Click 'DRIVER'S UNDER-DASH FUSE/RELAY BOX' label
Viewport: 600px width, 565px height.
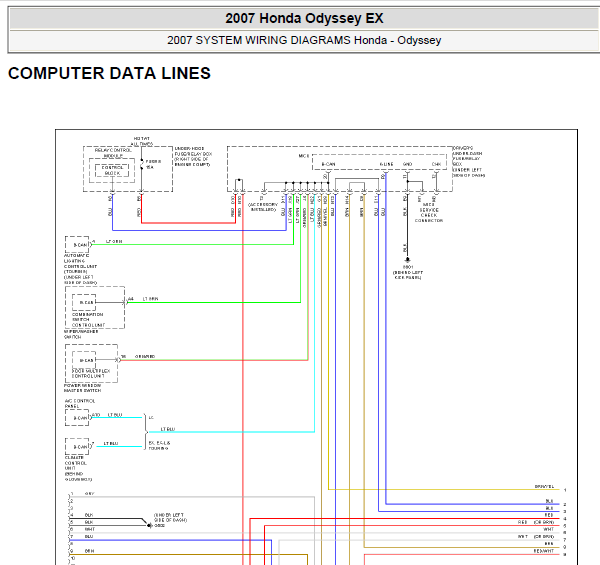click(468, 161)
